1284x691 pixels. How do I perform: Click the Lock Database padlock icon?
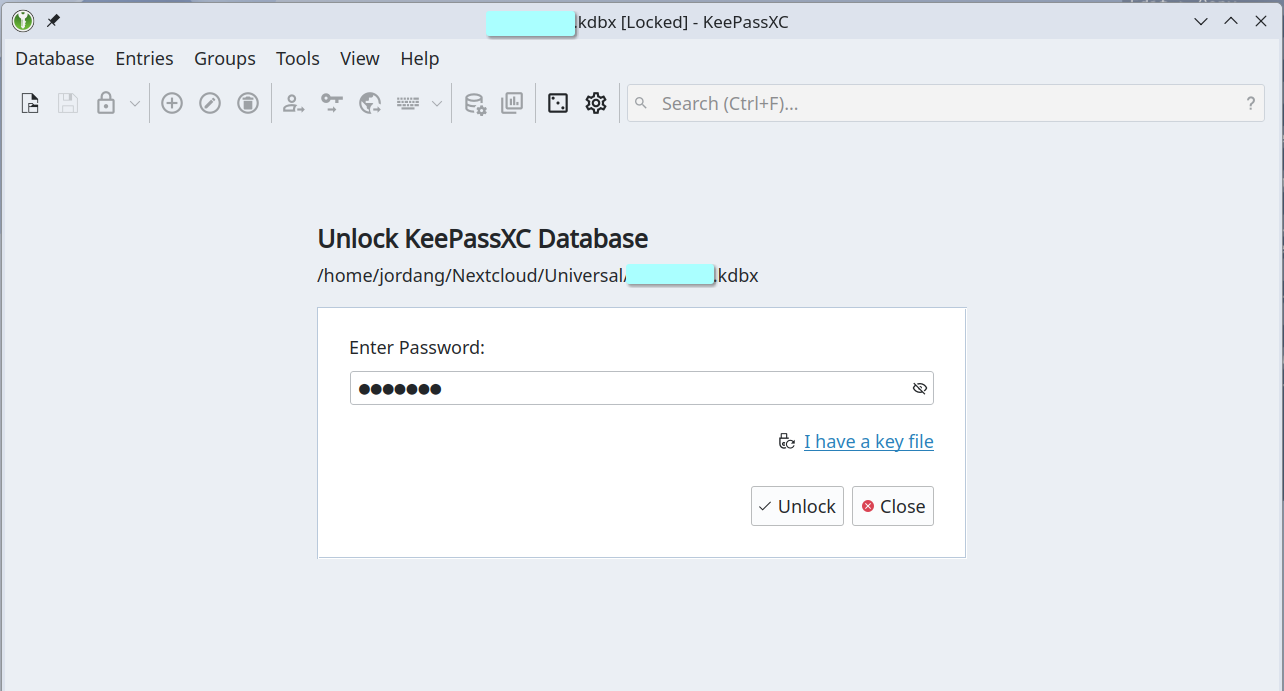tap(106, 103)
